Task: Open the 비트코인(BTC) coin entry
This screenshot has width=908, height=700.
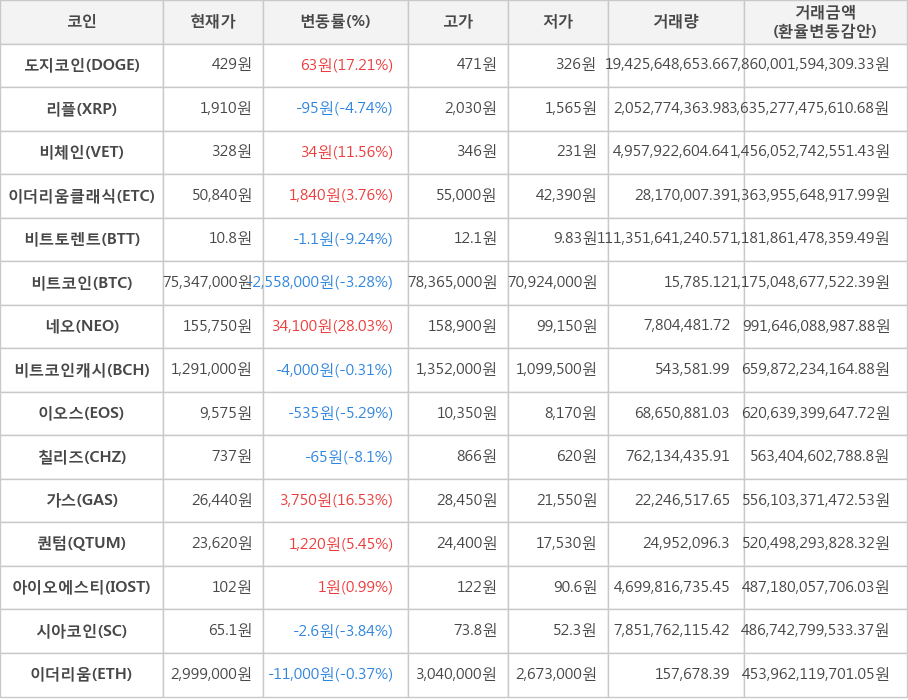Action: pyautogui.click(x=82, y=282)
